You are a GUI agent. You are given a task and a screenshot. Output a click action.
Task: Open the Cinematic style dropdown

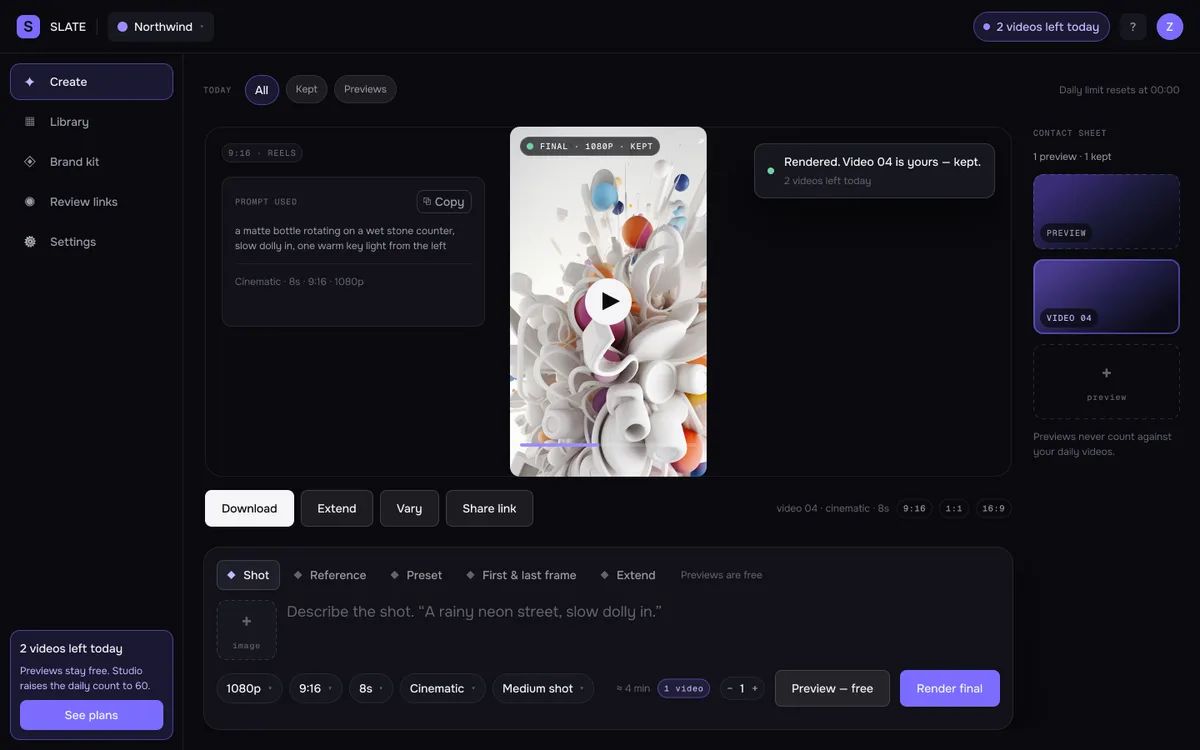pos(443,688)
